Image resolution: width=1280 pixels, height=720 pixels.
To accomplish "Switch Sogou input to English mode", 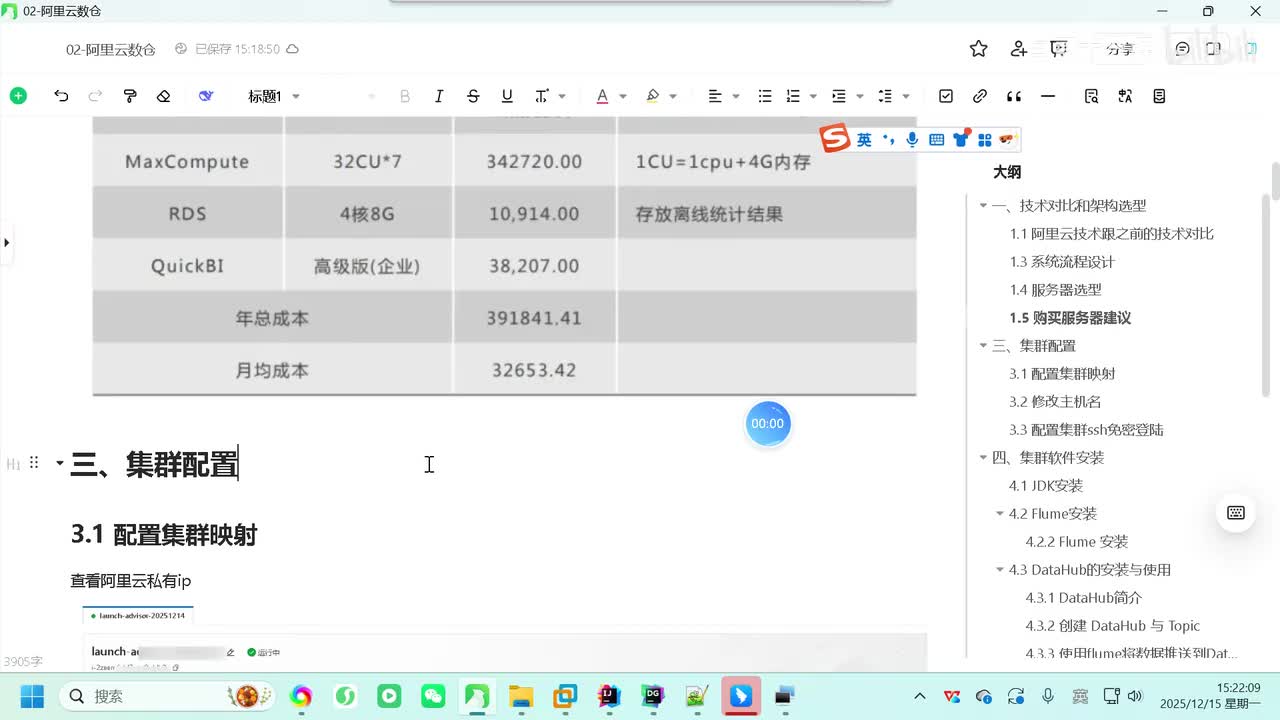I will click(864, 140).
